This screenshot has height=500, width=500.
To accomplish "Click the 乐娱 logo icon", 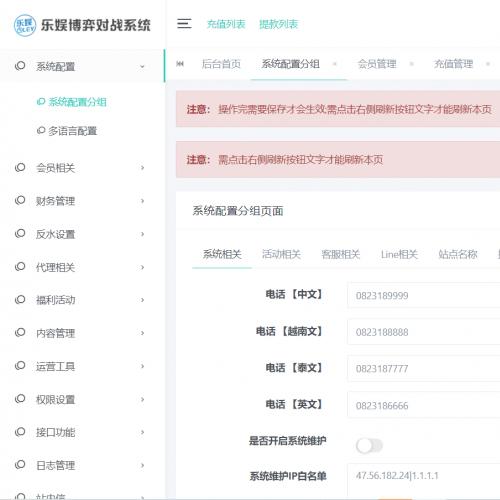I will tap(25, 25).
